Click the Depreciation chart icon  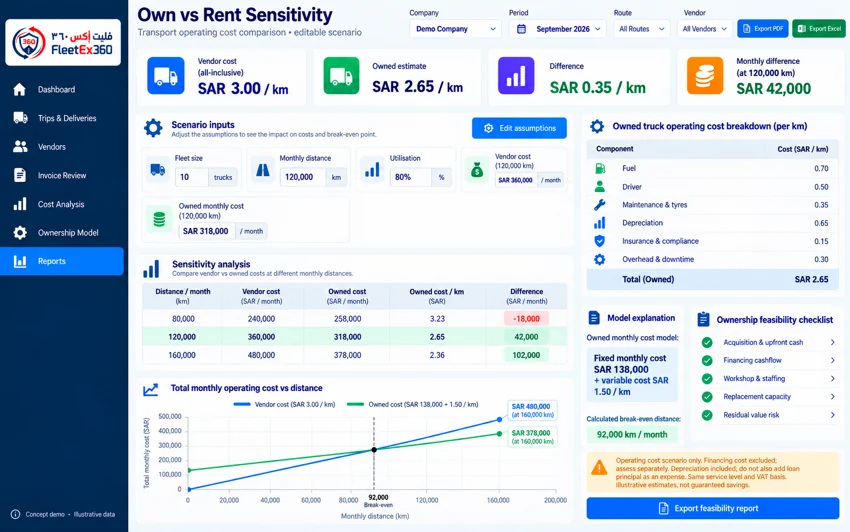coord(600,223)
